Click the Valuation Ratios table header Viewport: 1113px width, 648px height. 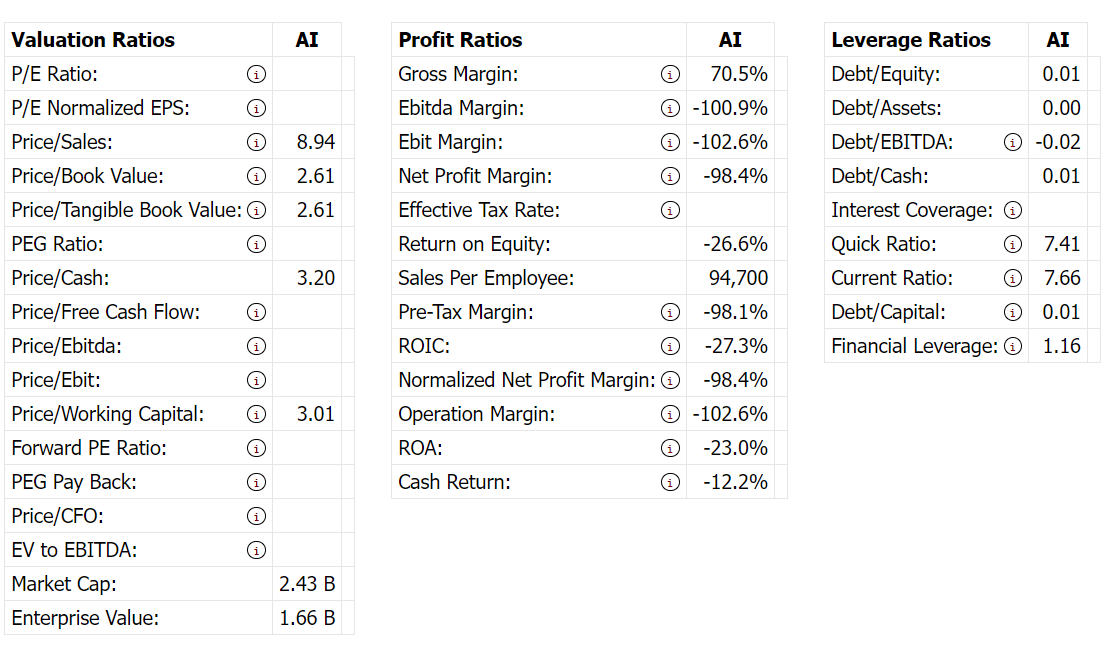pyautogui.click(x=93, y=40)
